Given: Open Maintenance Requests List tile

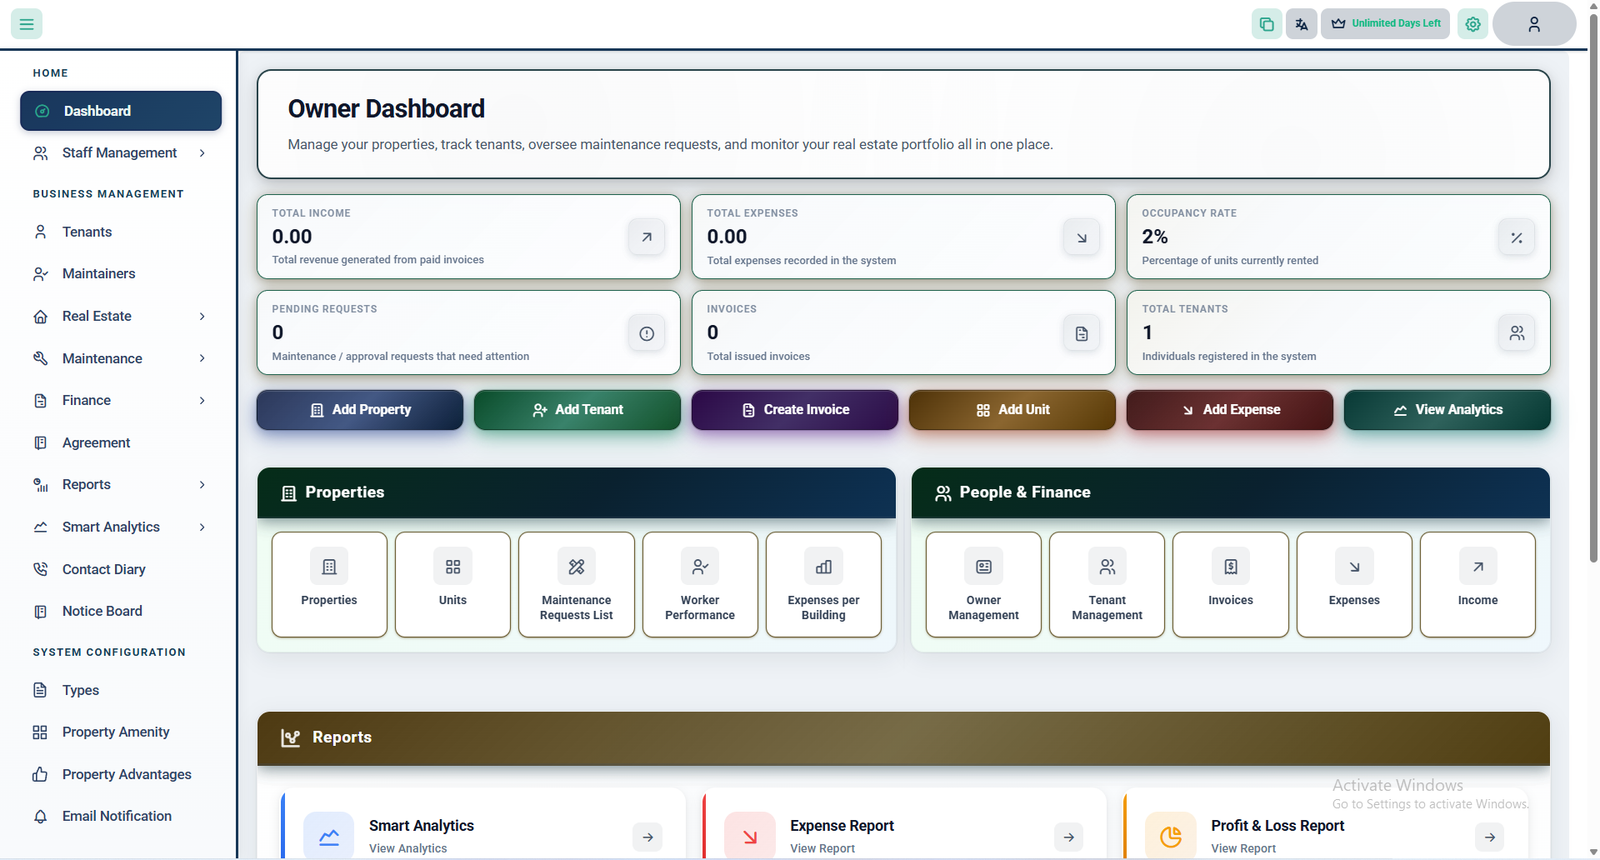Looking at the screenshot, I should pos(576,584).
